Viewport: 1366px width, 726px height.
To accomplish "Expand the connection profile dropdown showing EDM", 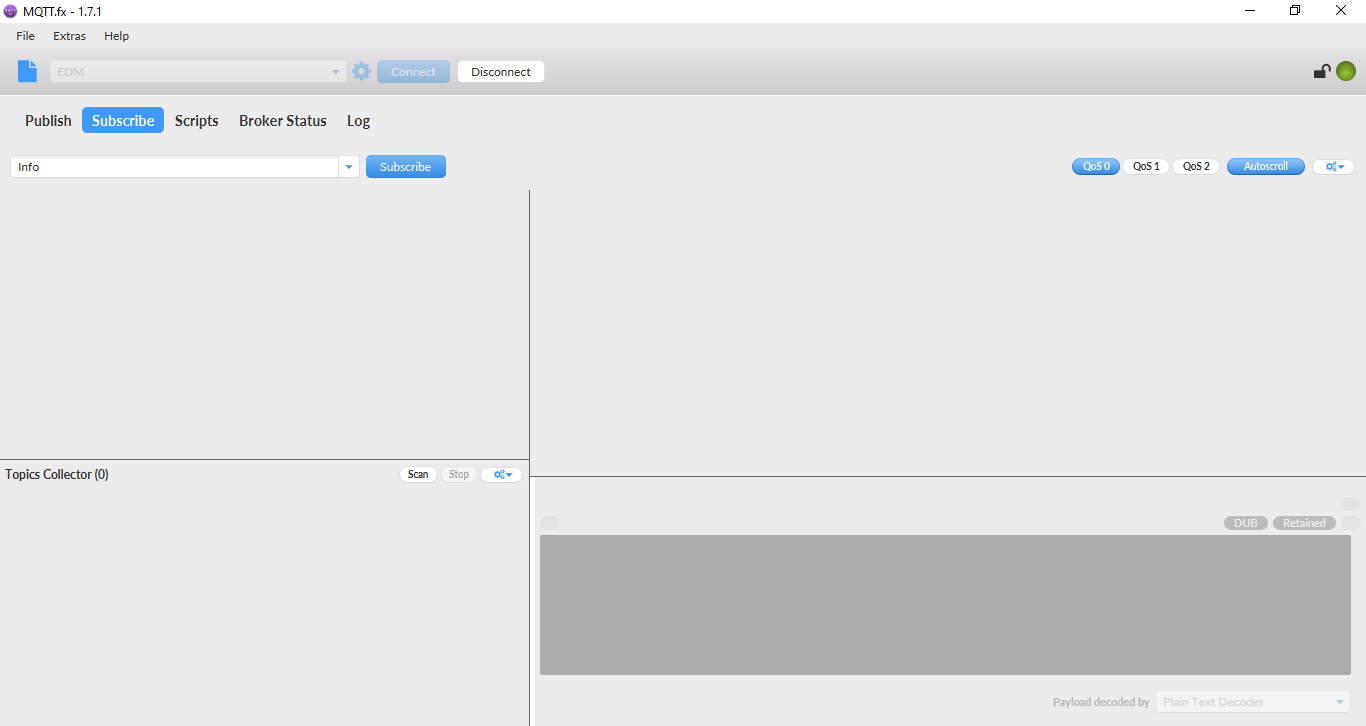I will (x=335, y=71).
